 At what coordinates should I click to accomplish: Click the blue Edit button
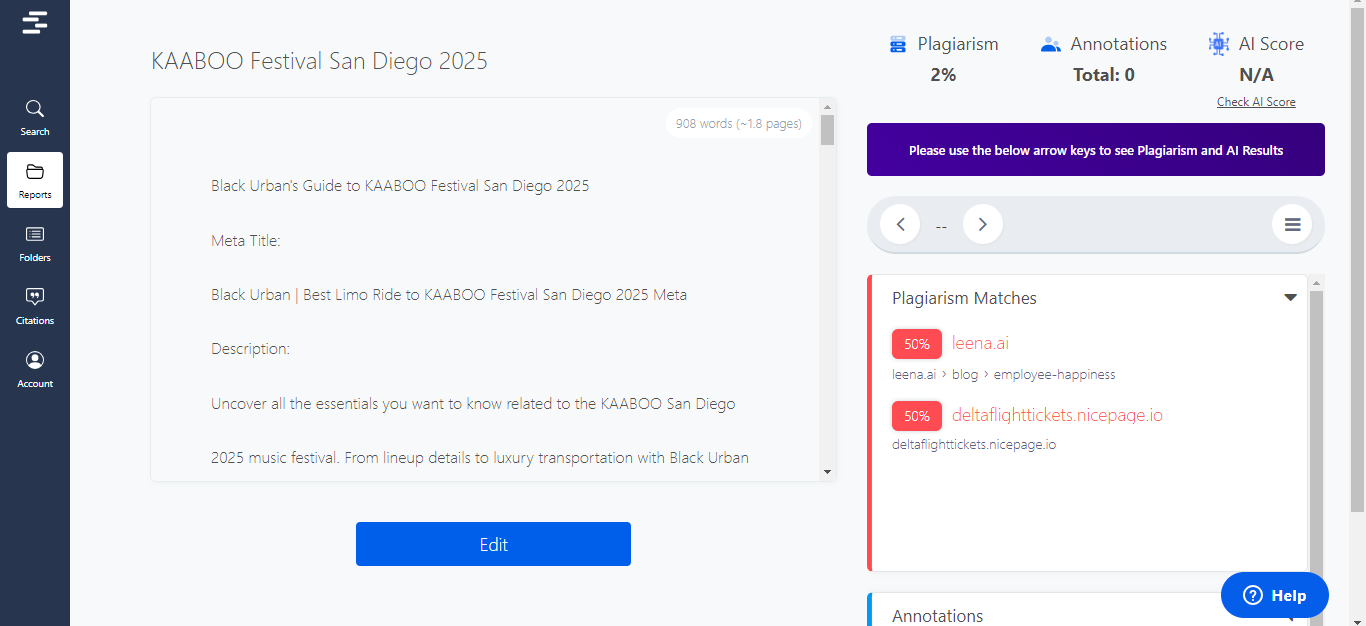(493, 544)
